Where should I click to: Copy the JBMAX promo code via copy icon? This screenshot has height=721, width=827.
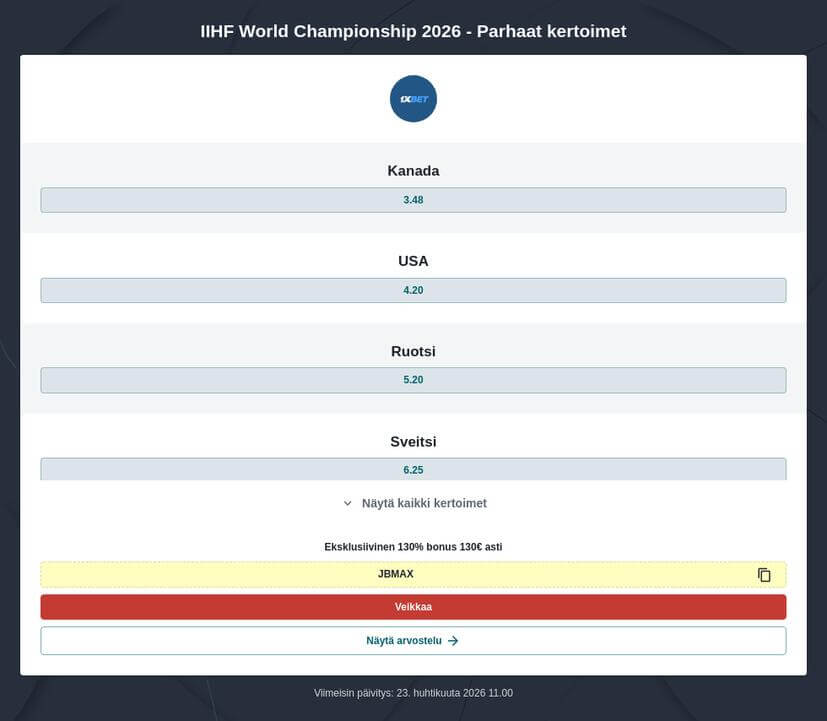pyautogui.click(x=764, y=575)
